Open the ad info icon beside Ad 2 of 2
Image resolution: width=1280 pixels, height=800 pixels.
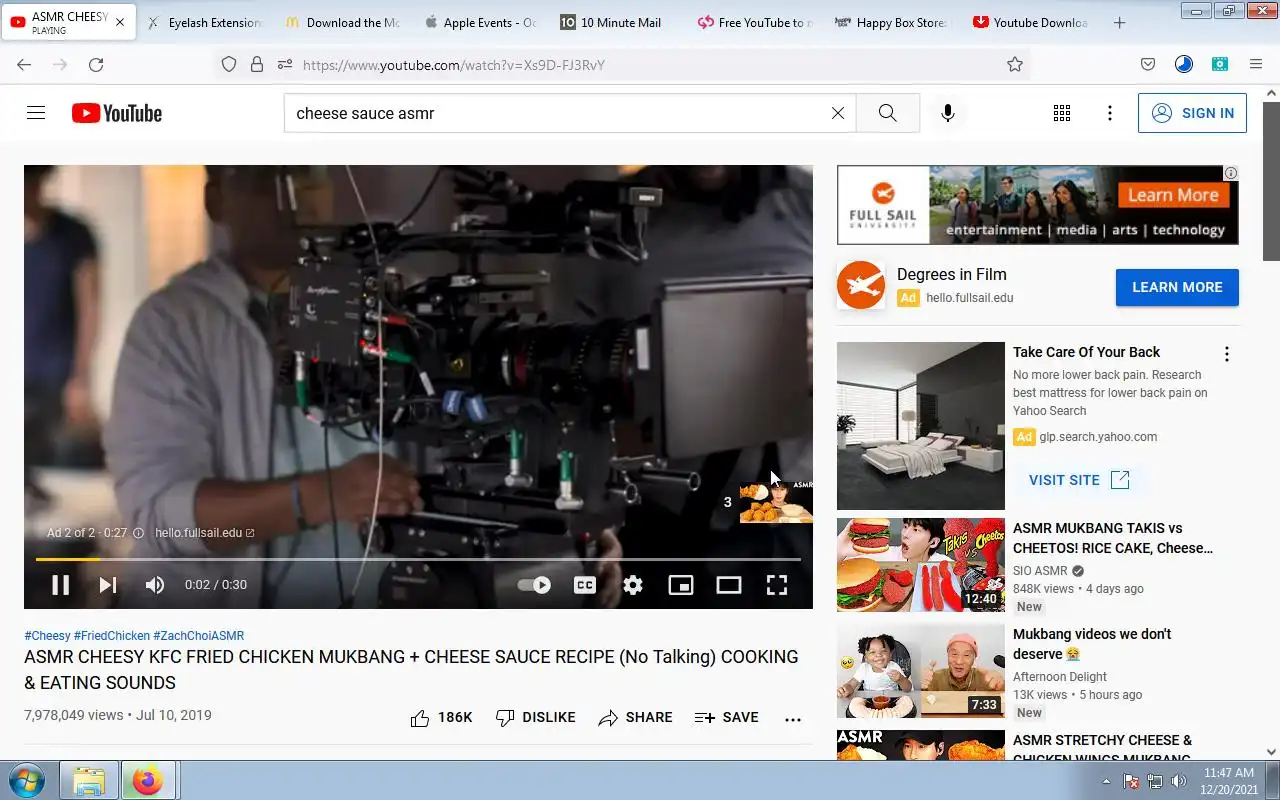pyautogui.click(x=138, y=533)
